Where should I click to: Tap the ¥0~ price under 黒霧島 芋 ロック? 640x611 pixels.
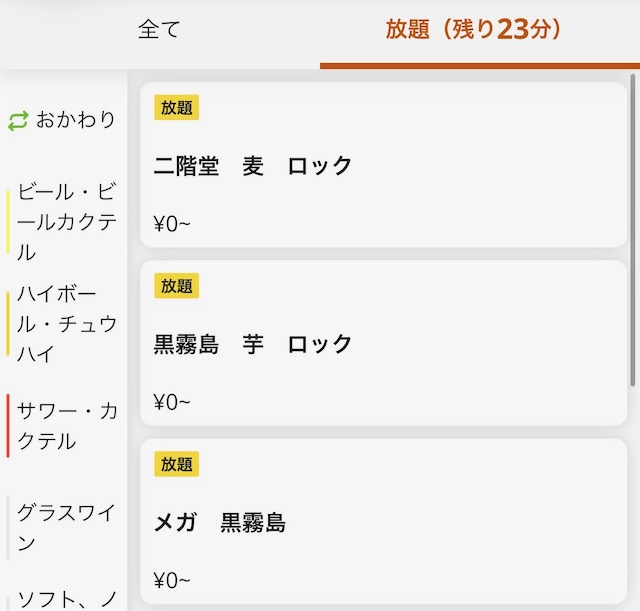[172, 402]
